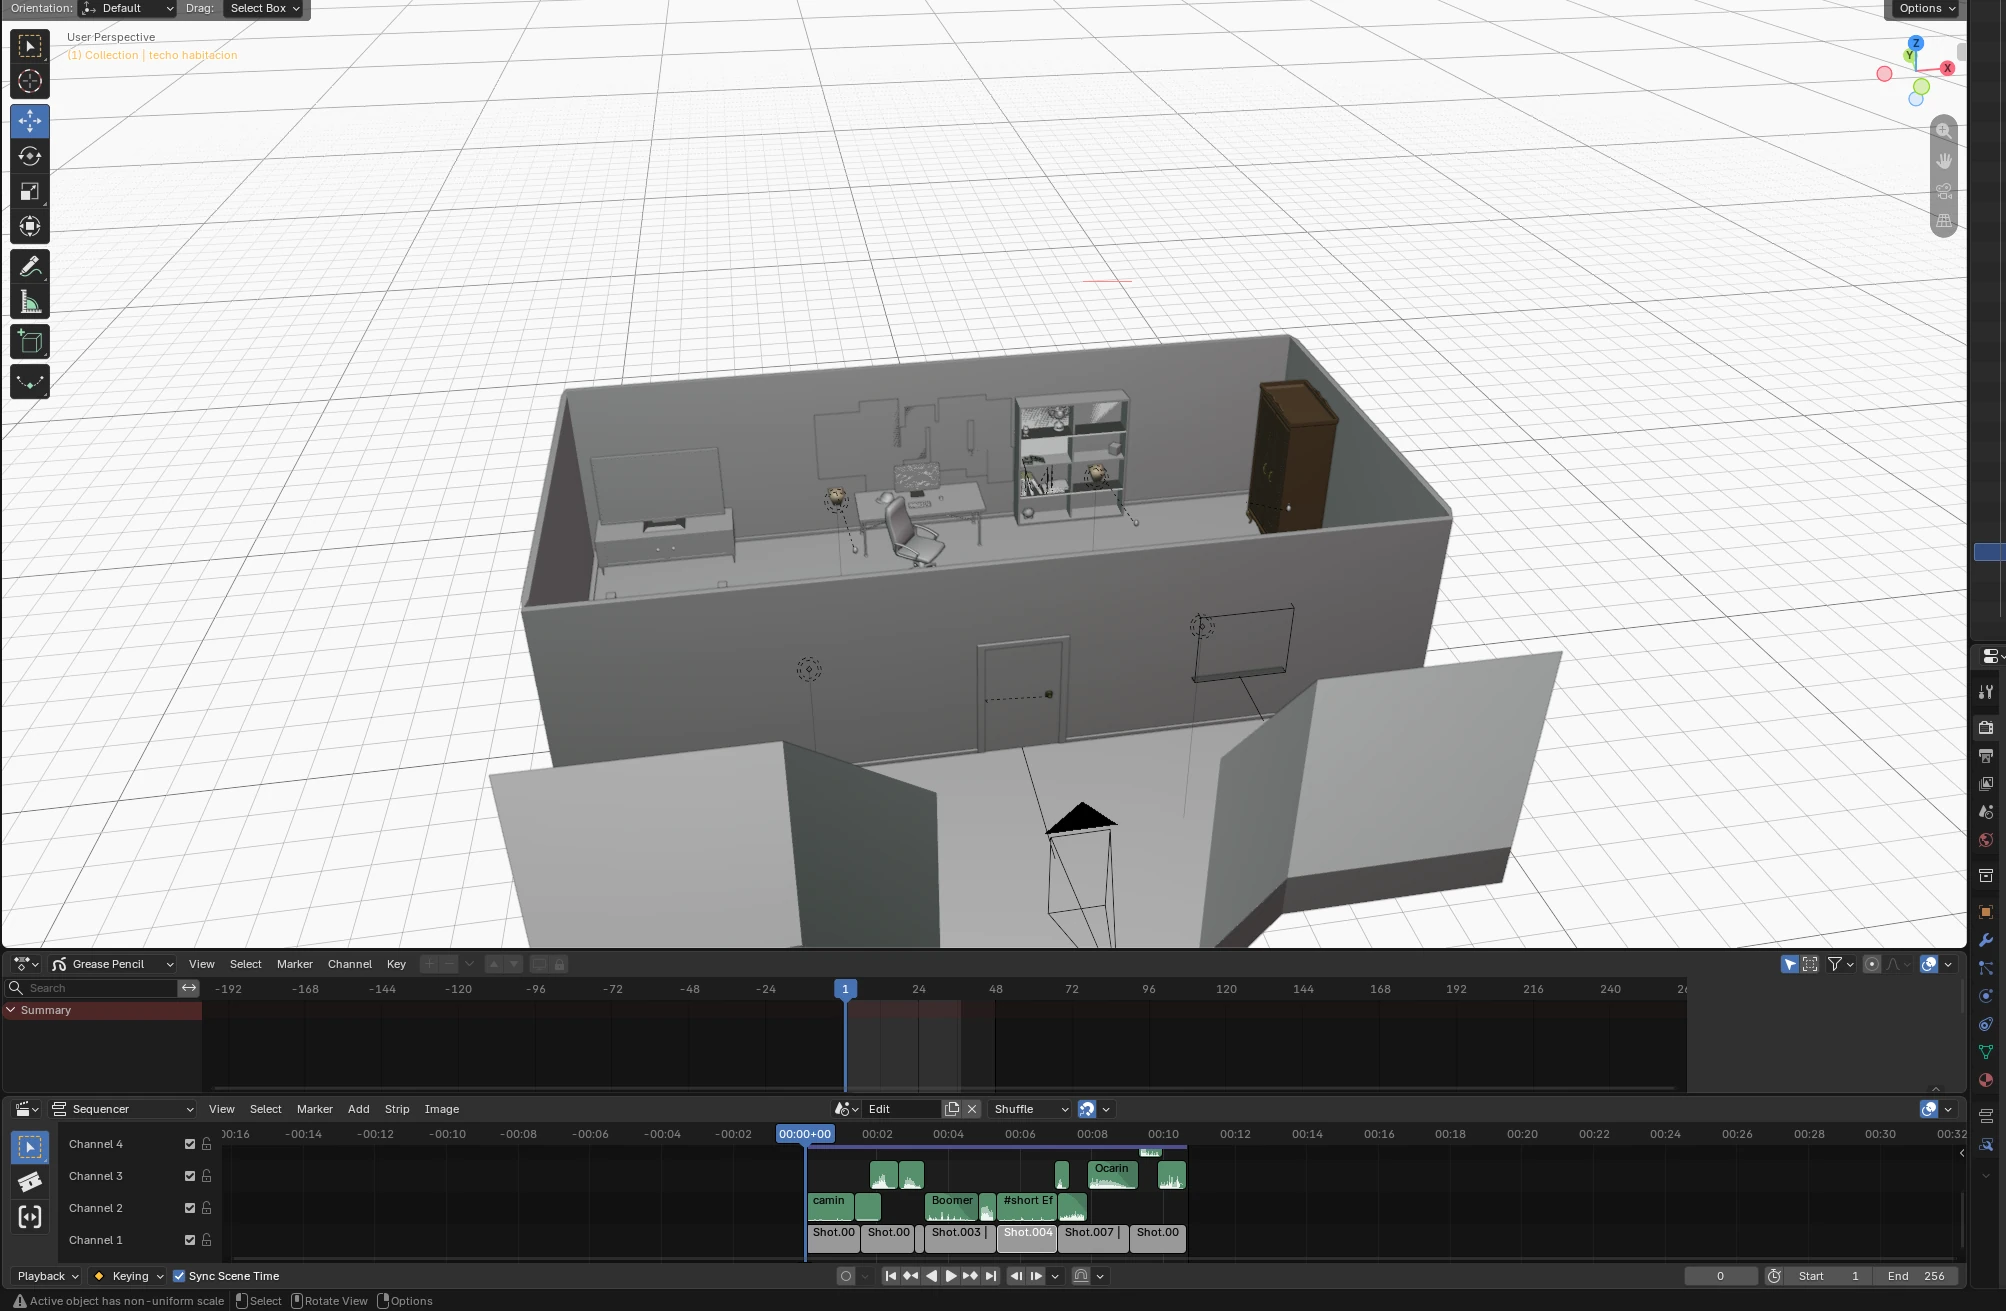
Task: Open Tool properties tab in properties editor
Action: click(x=1986, y=692)
